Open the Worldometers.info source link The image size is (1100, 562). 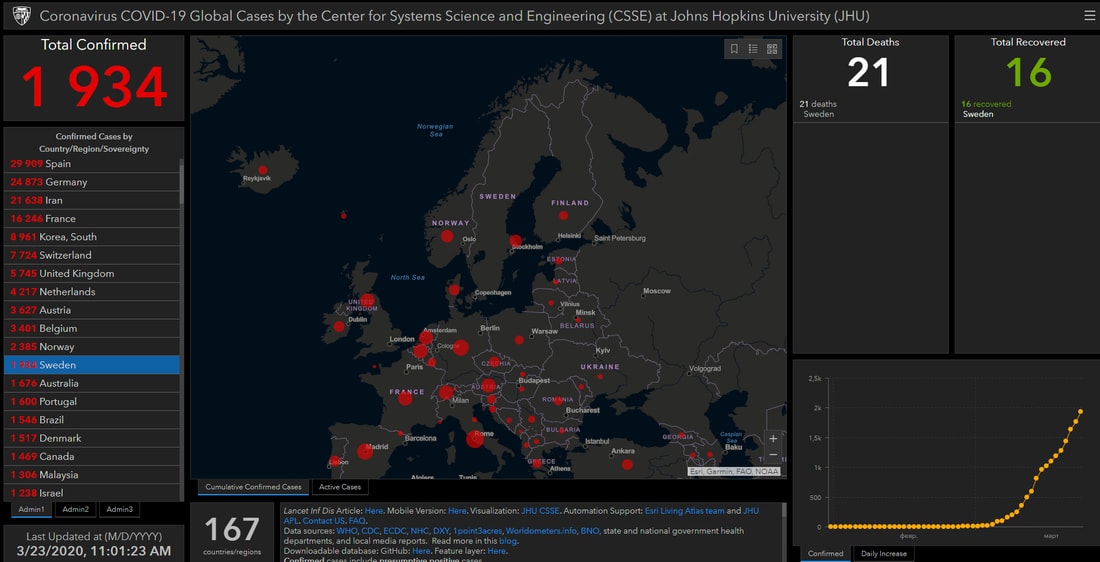pos(541,531)
